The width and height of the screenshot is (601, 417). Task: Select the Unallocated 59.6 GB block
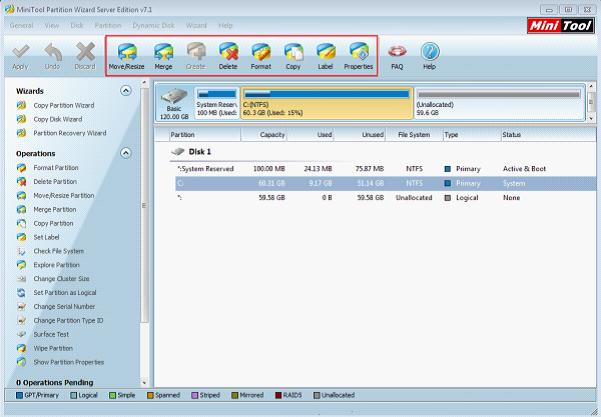tap(499, 103)
